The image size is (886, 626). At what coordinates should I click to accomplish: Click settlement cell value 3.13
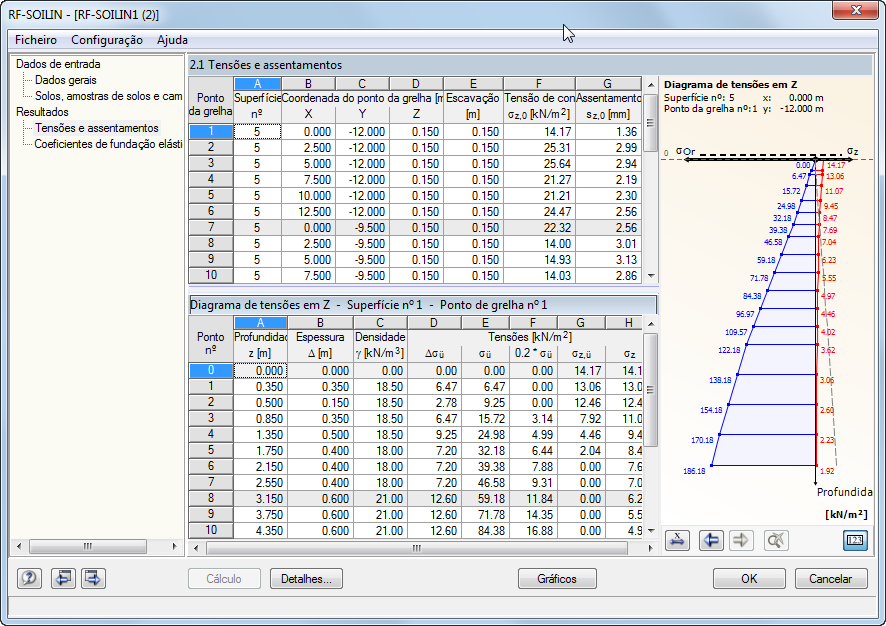(x=608, y=260)
